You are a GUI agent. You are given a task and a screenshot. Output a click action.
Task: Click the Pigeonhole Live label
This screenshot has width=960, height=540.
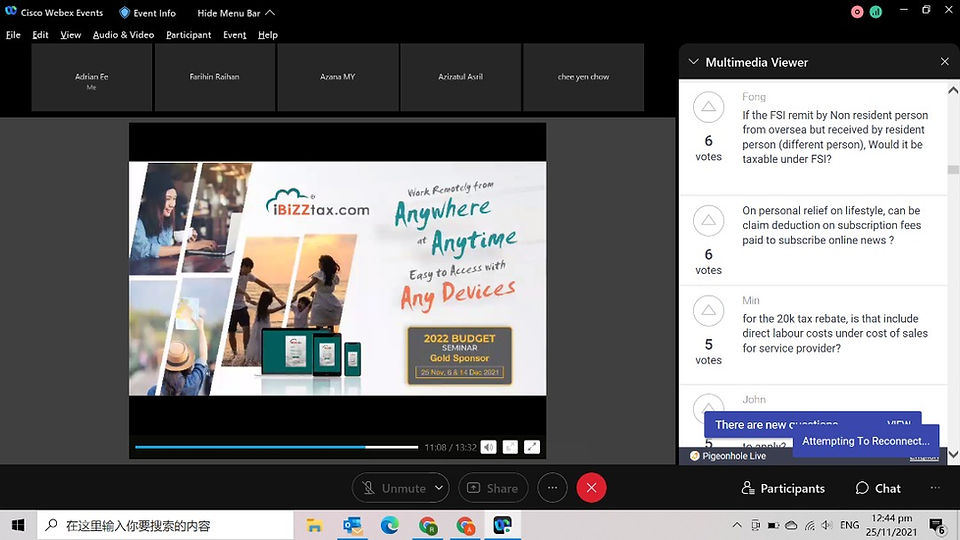(x=728, y=456)
